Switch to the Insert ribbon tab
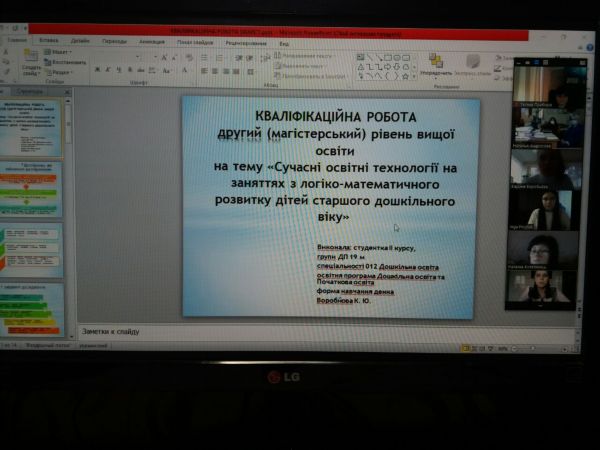The width and height of the screenshot is (600, 450). [48, 42]
